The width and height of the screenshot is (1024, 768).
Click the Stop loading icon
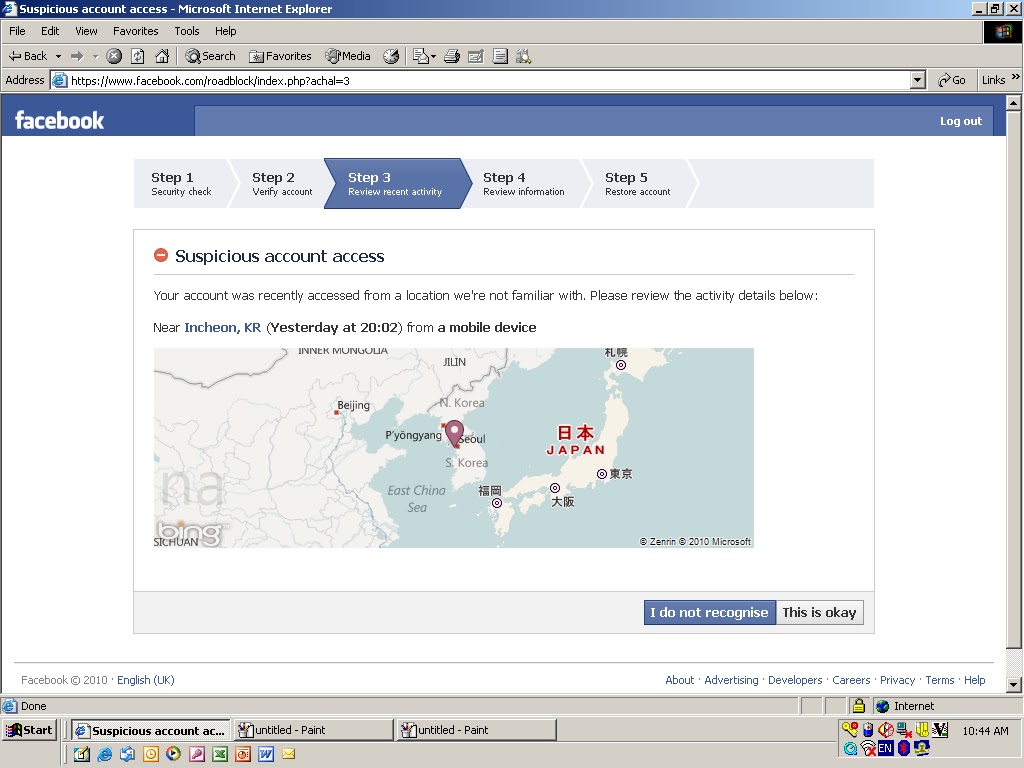point(114,56)
